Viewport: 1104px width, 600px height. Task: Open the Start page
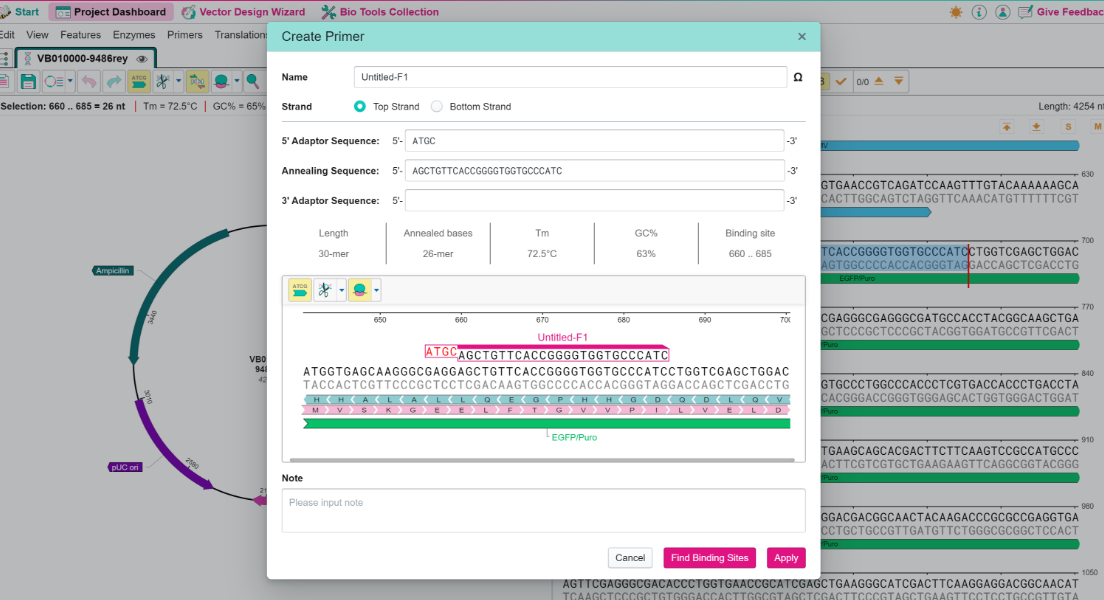click(x=20, y=11)
